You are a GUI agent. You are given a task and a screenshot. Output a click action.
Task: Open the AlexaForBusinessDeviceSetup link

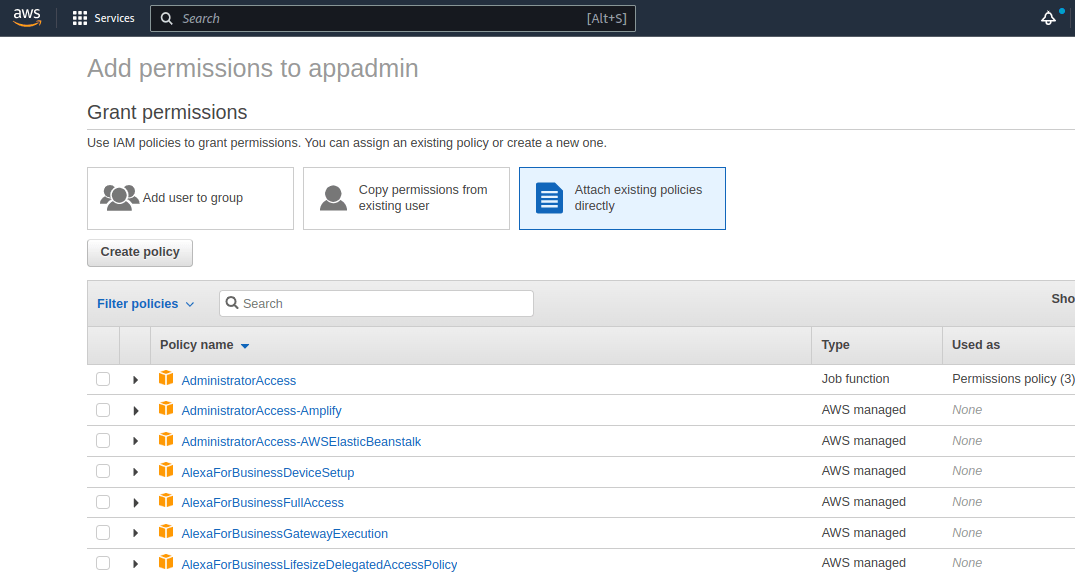267,472
